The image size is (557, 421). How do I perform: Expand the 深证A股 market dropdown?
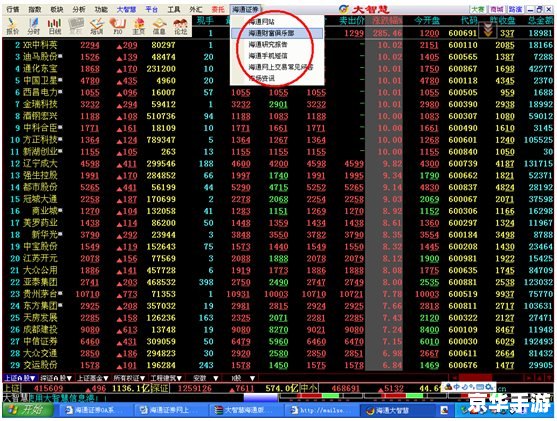point(56,378)
